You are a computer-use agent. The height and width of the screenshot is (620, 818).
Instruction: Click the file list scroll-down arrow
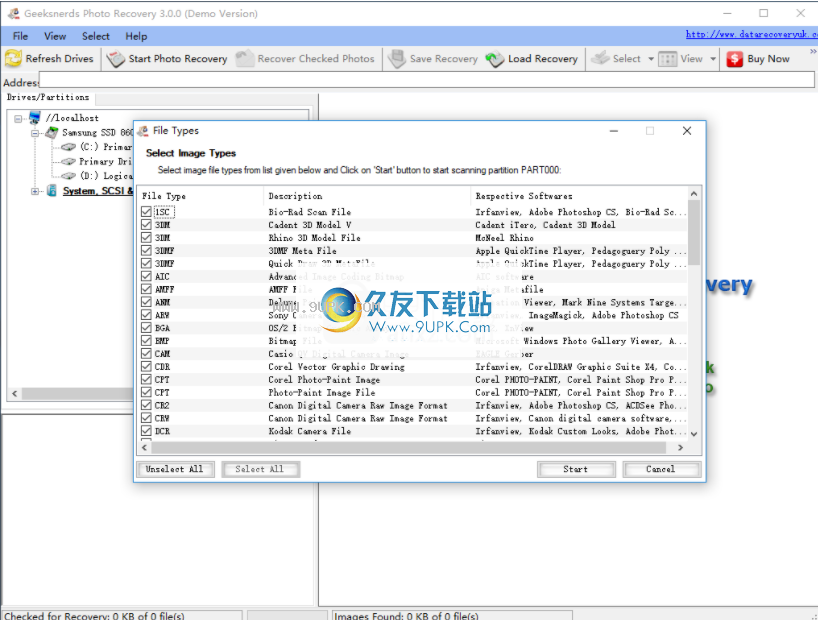pyautogui.click(x=694, y=434)
